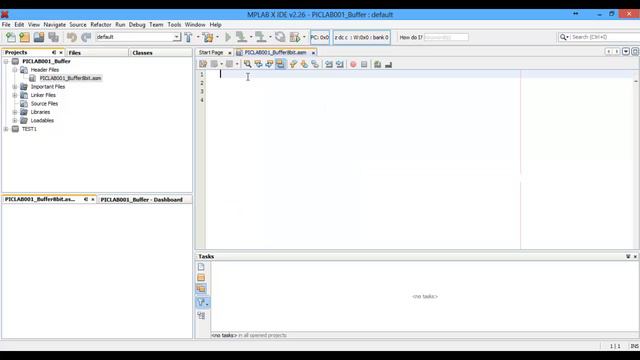Click the Read Device Memory icon

[x=261, y=37]
